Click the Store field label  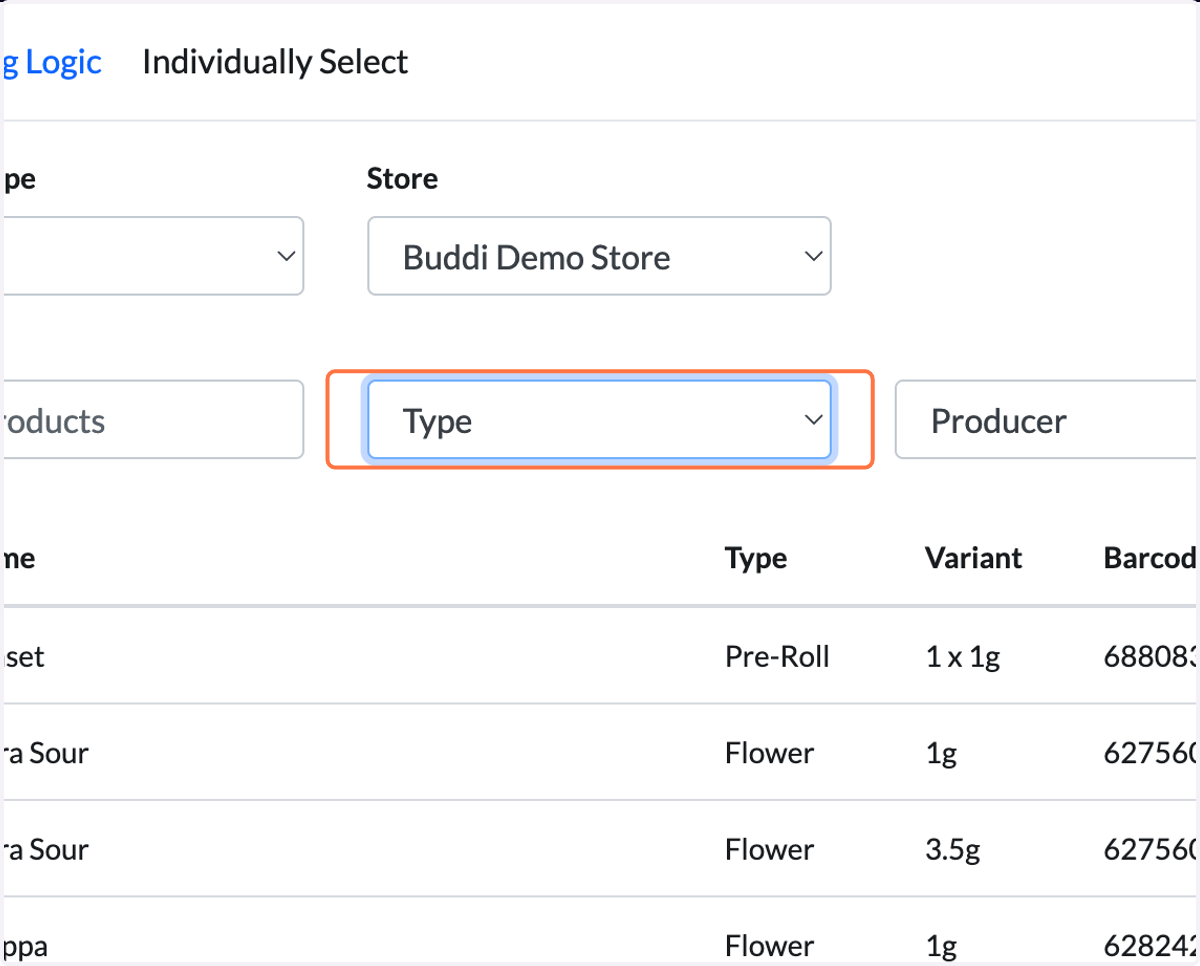[x=402, y=179]
